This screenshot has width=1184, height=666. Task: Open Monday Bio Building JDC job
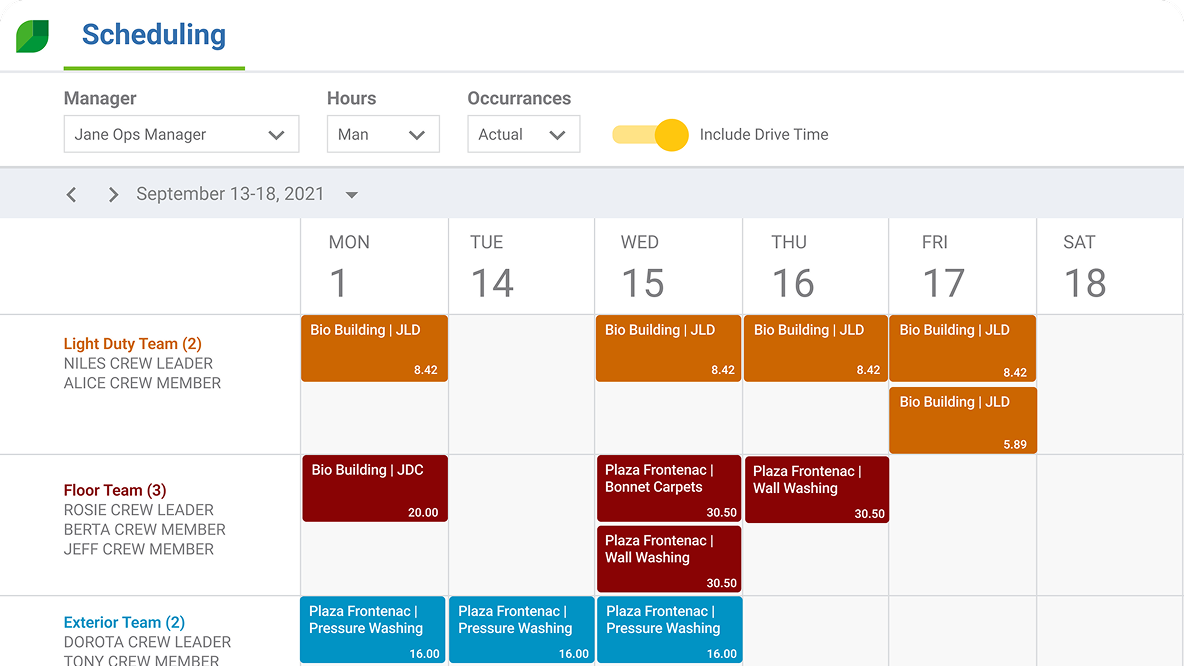pos(375,489)
